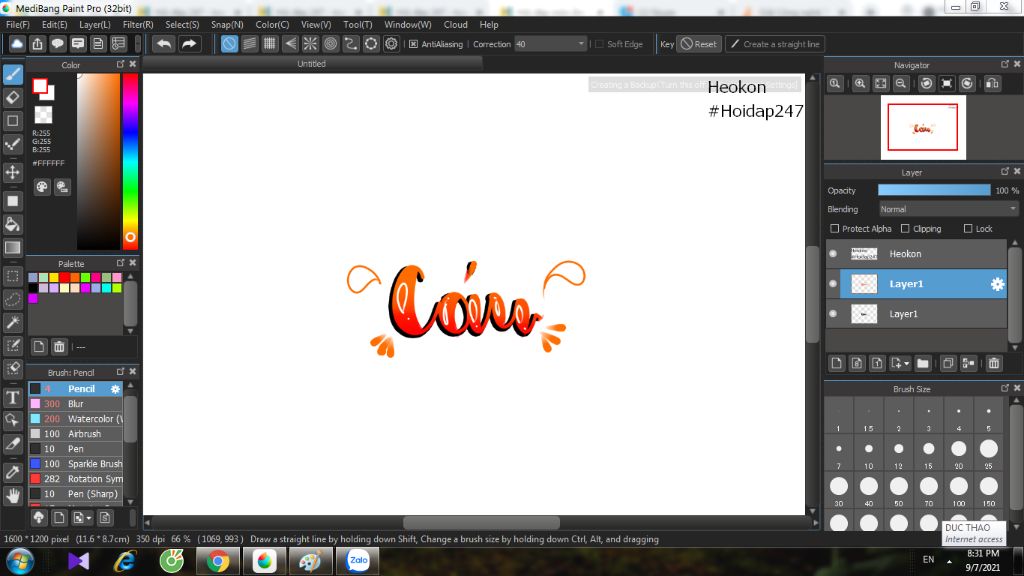Screen dimensions: 1024x576
Task: Open snap settings gear icon
Action: click(391, 44)
